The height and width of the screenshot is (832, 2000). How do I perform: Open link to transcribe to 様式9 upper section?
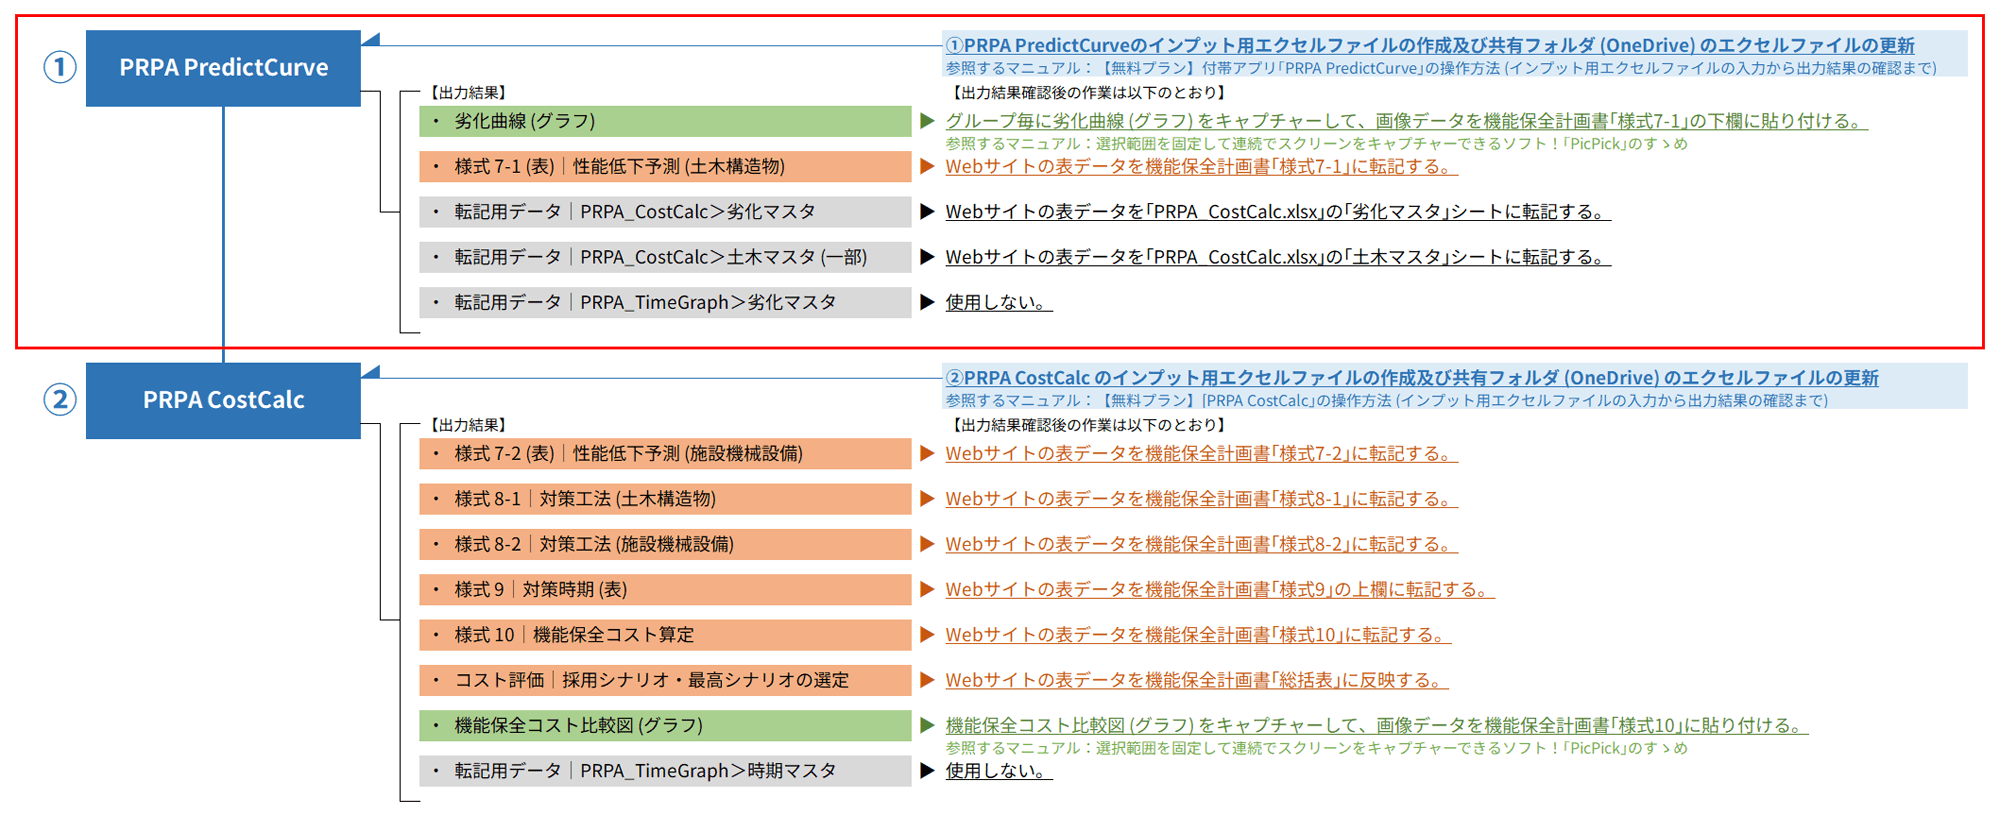[1220, 590]
